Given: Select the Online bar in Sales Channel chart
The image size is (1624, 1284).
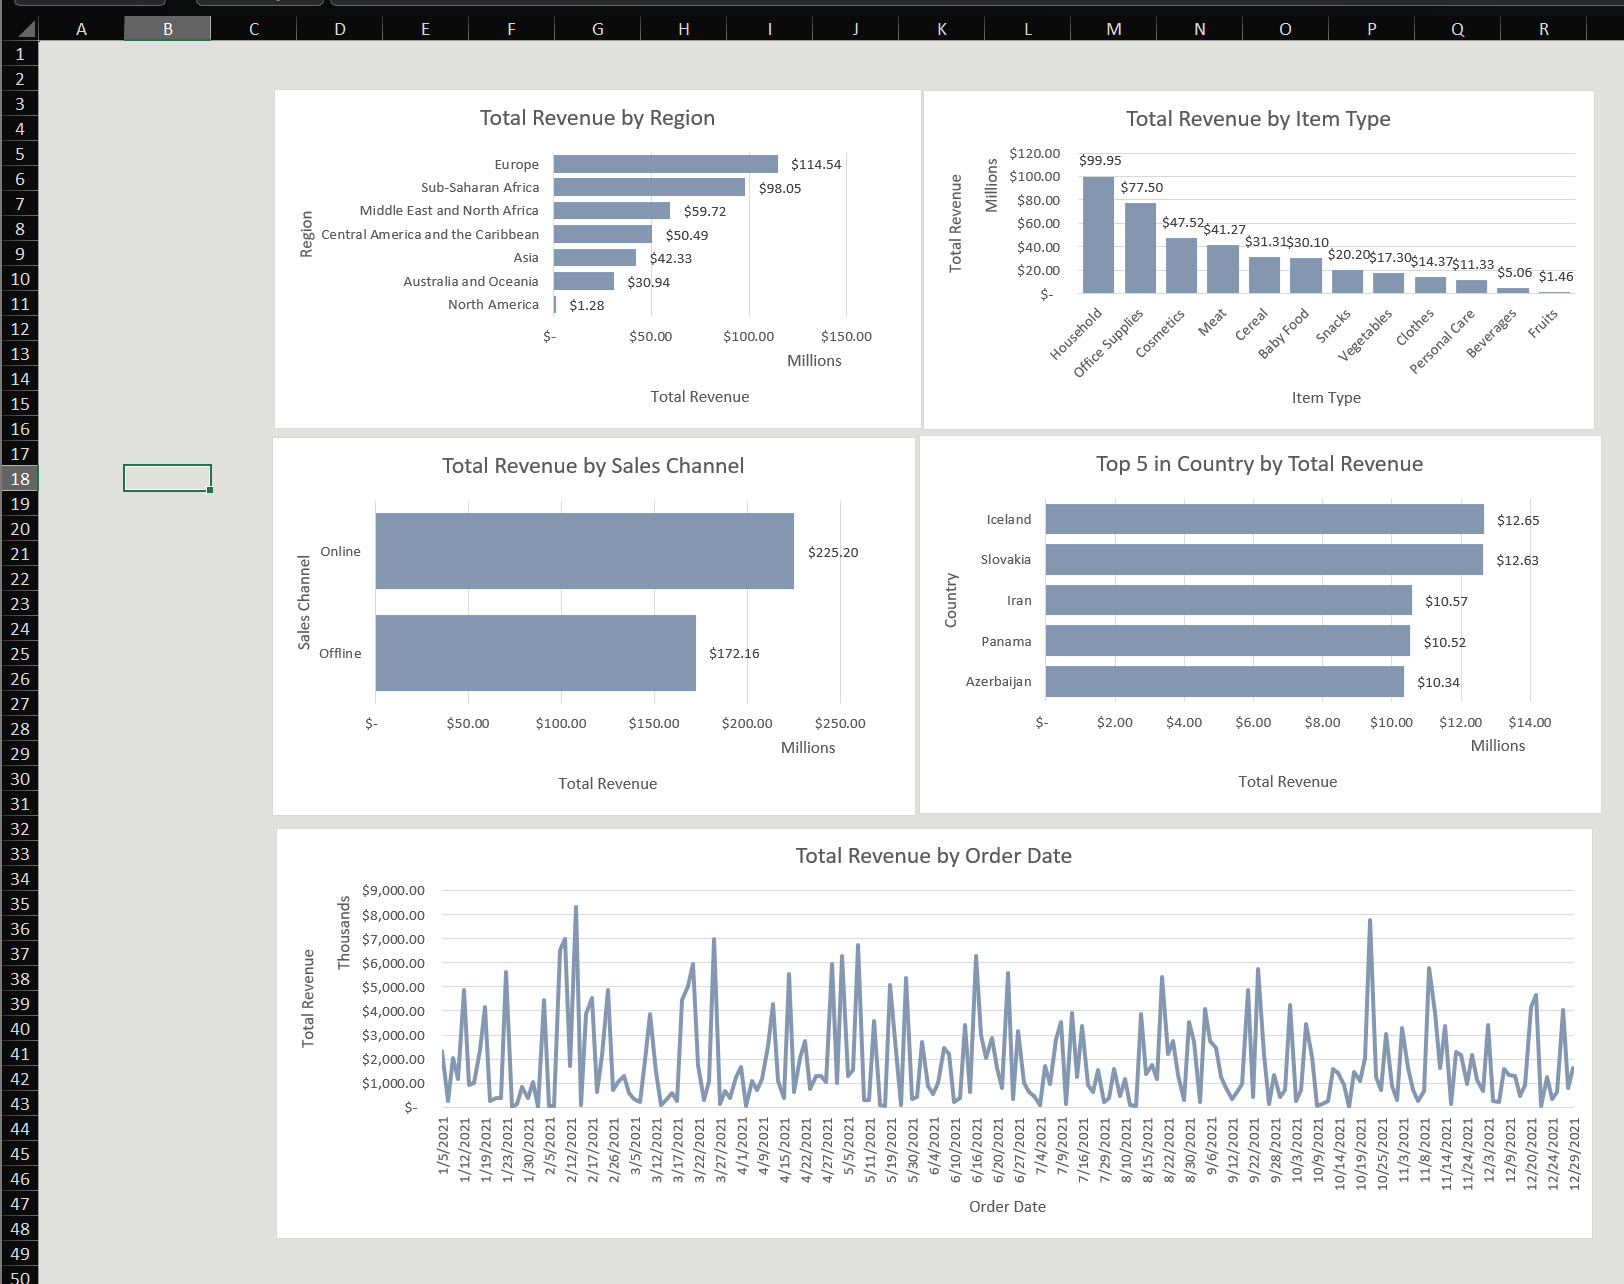Looking at the screenshot, I should 585,551.
